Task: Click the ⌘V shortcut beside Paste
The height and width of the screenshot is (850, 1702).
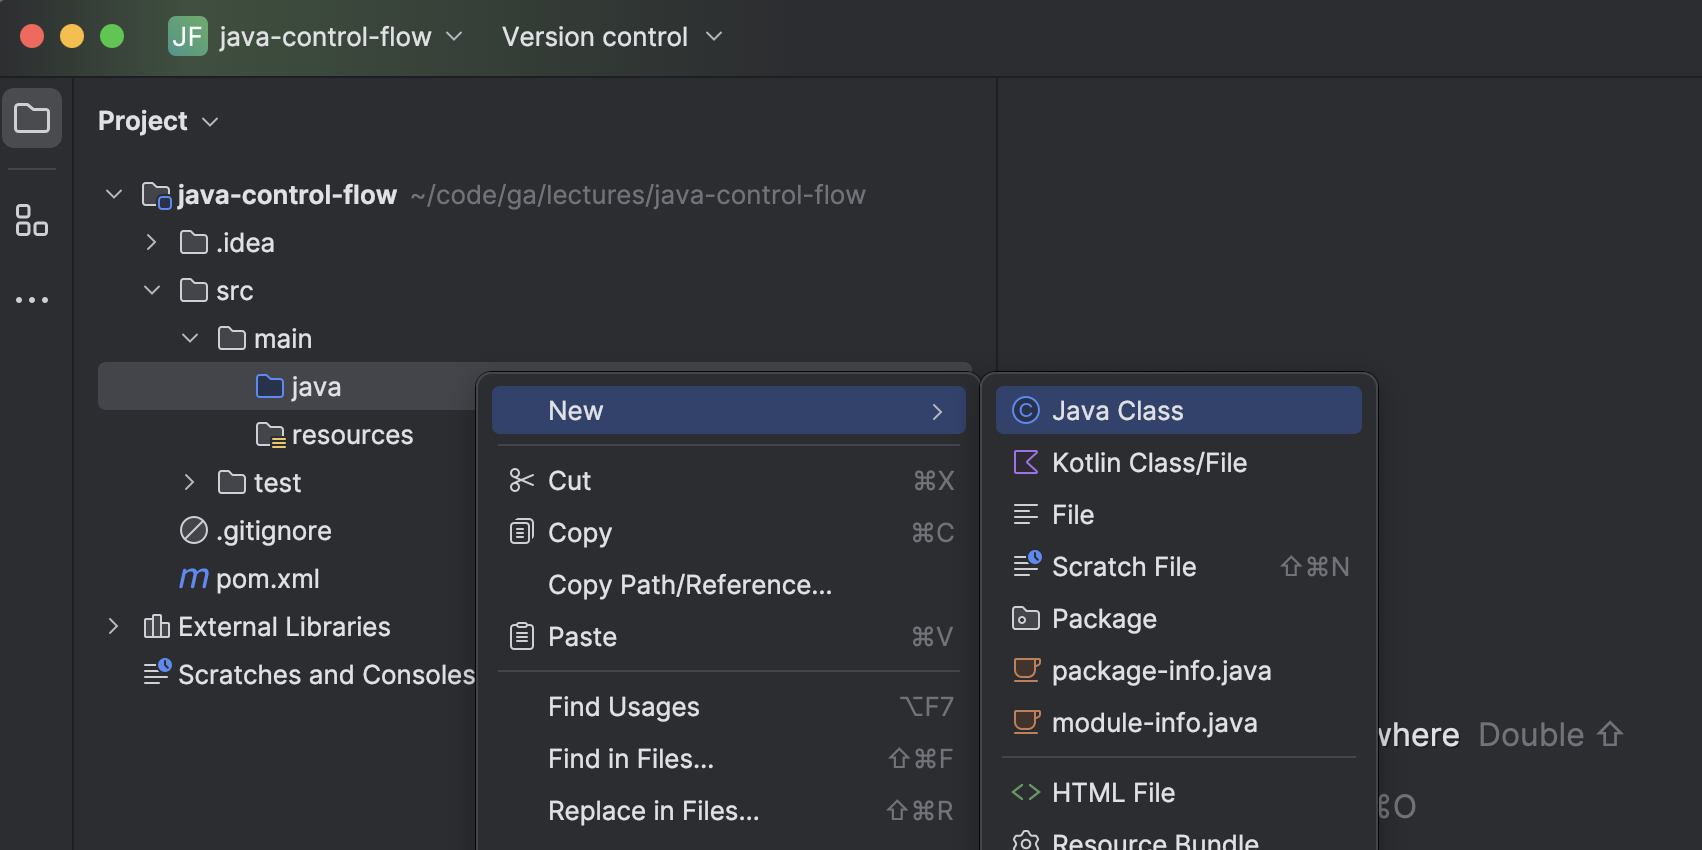Action: pyautogui.click(x=932, y=637)
